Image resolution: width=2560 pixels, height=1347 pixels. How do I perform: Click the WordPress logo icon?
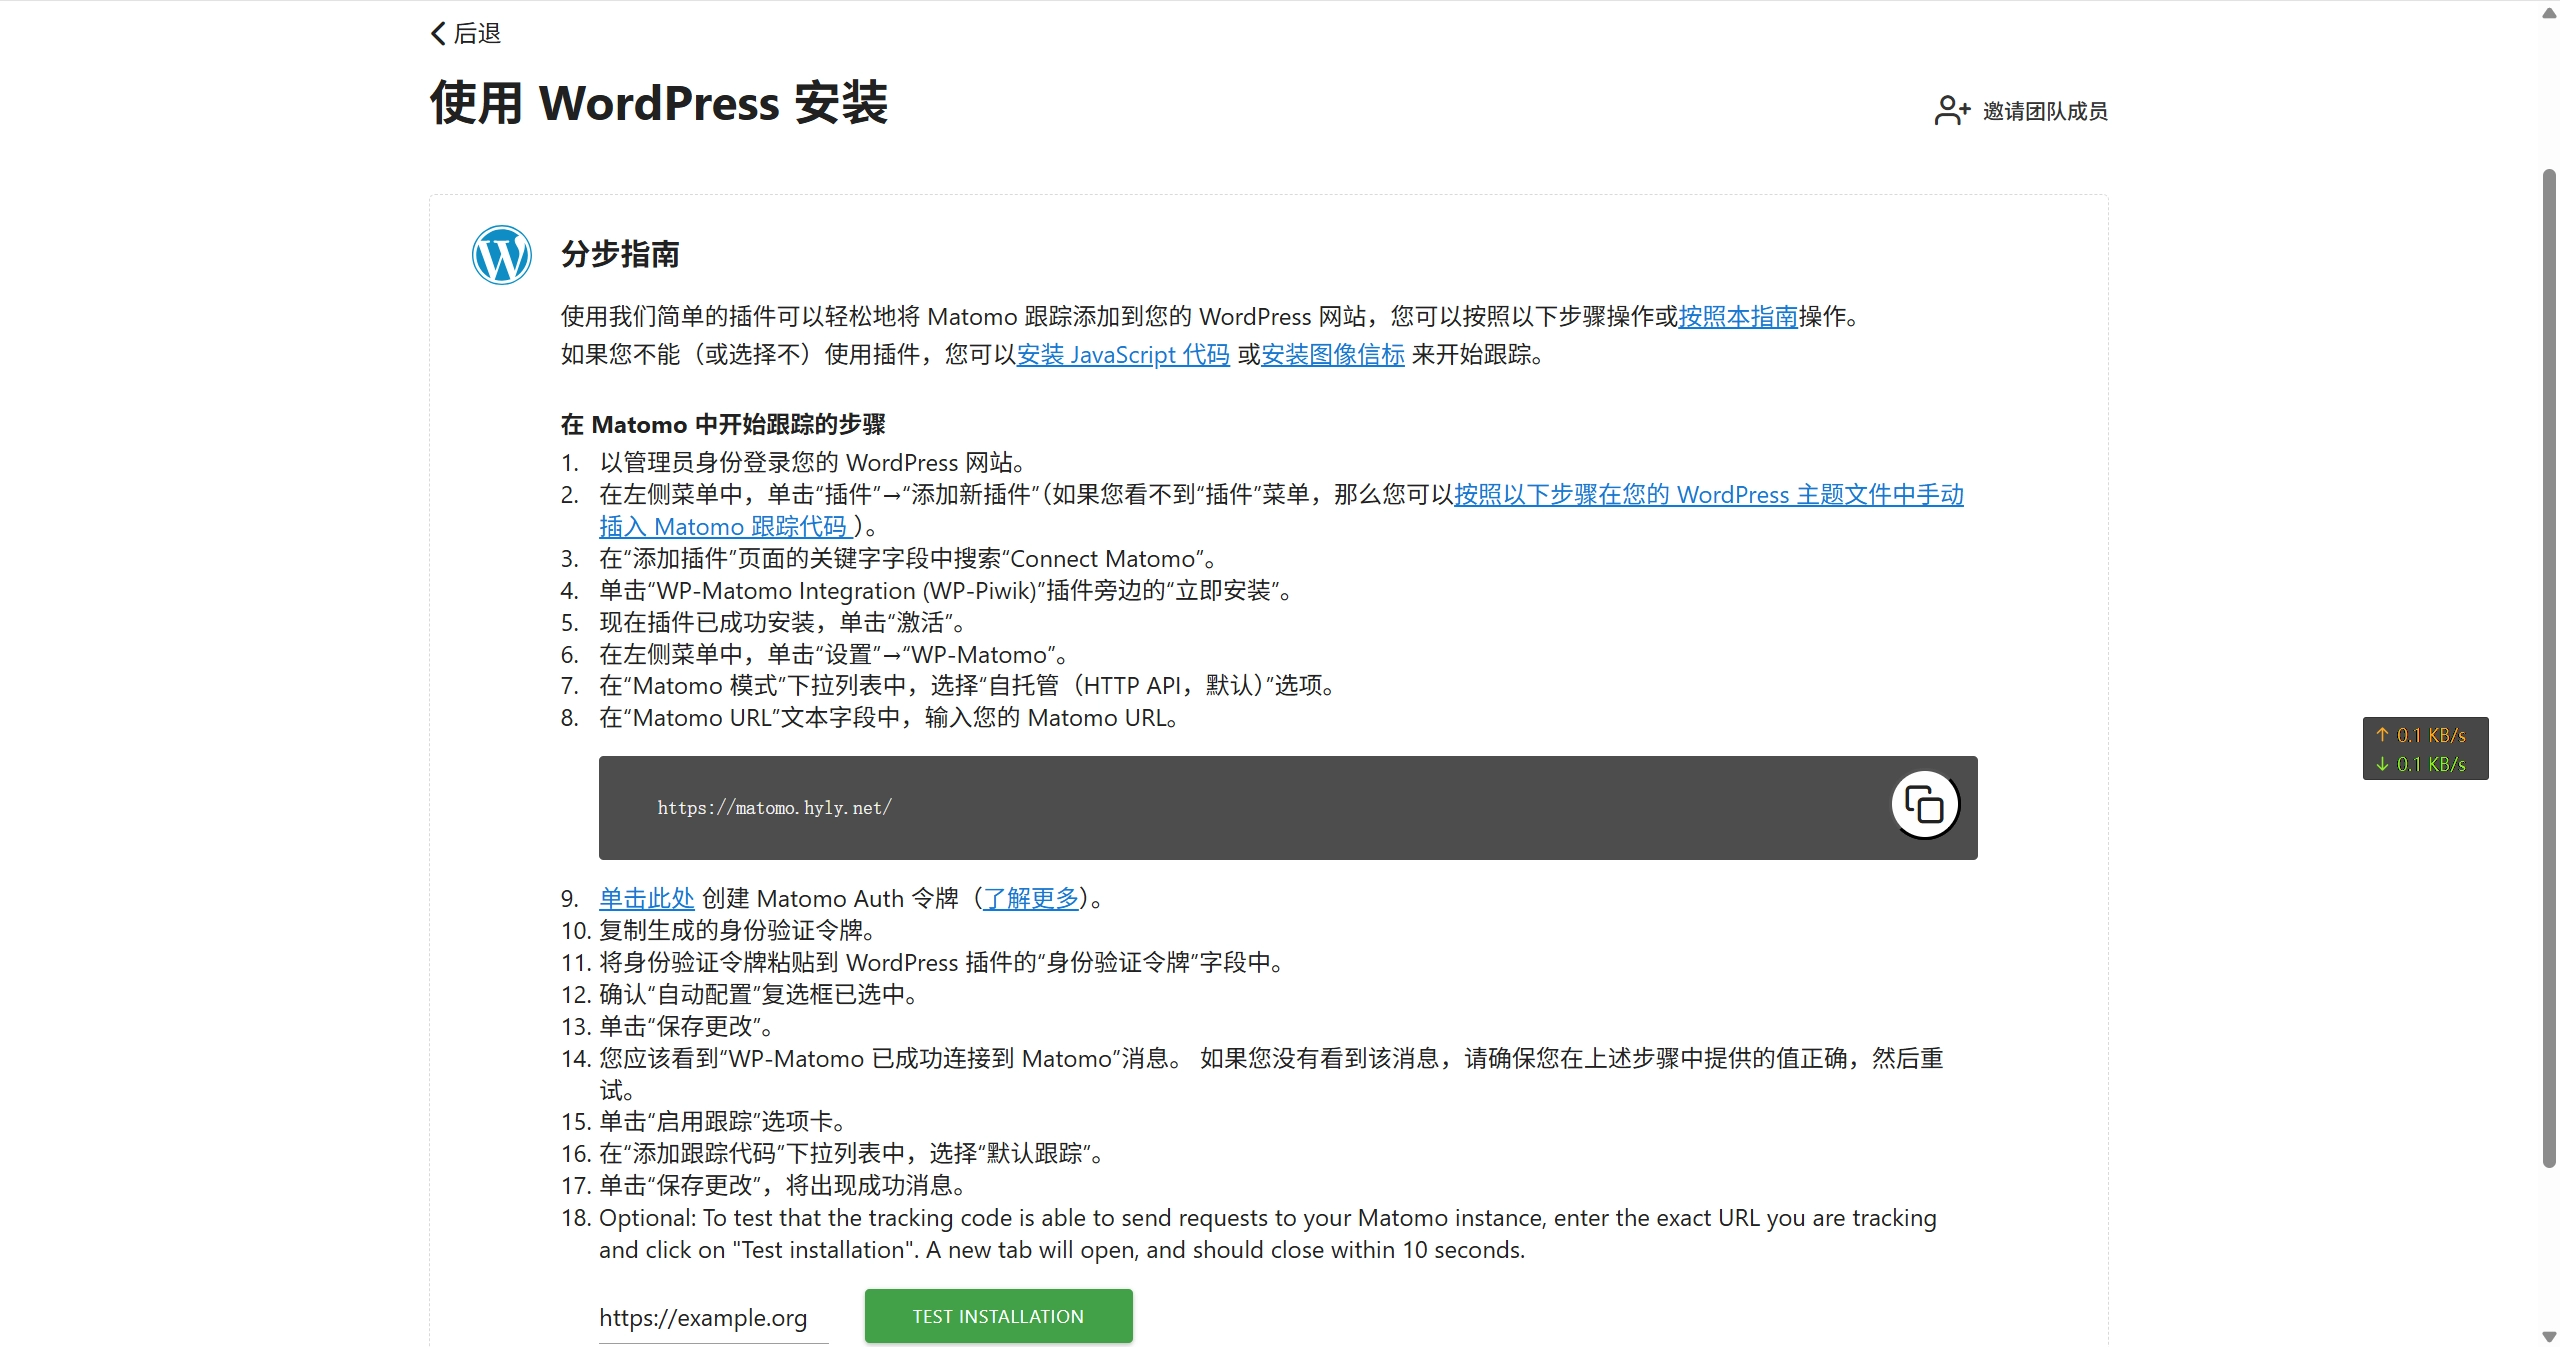pos(502,255)
